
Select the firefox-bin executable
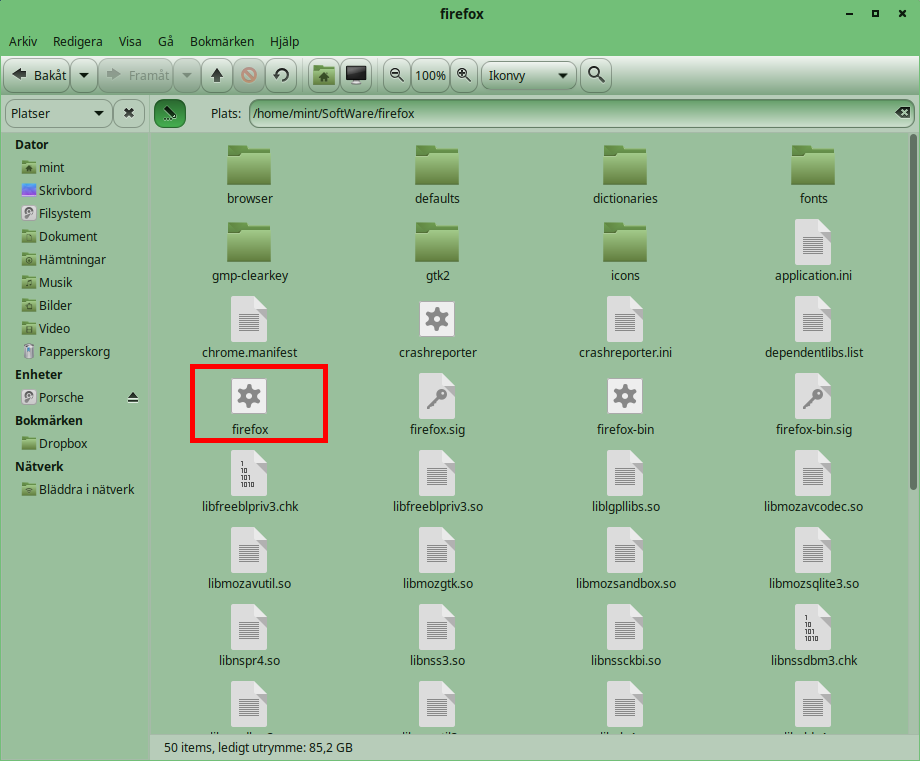click(x=625, y=405)
